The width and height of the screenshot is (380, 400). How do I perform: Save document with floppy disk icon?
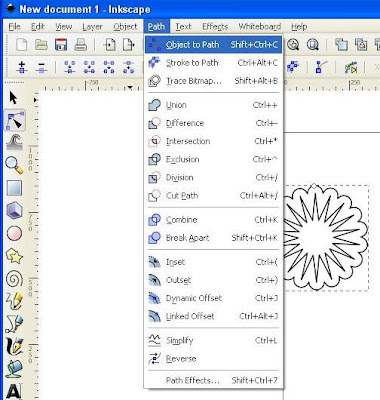pyautogui.click(x=61, y=45)
